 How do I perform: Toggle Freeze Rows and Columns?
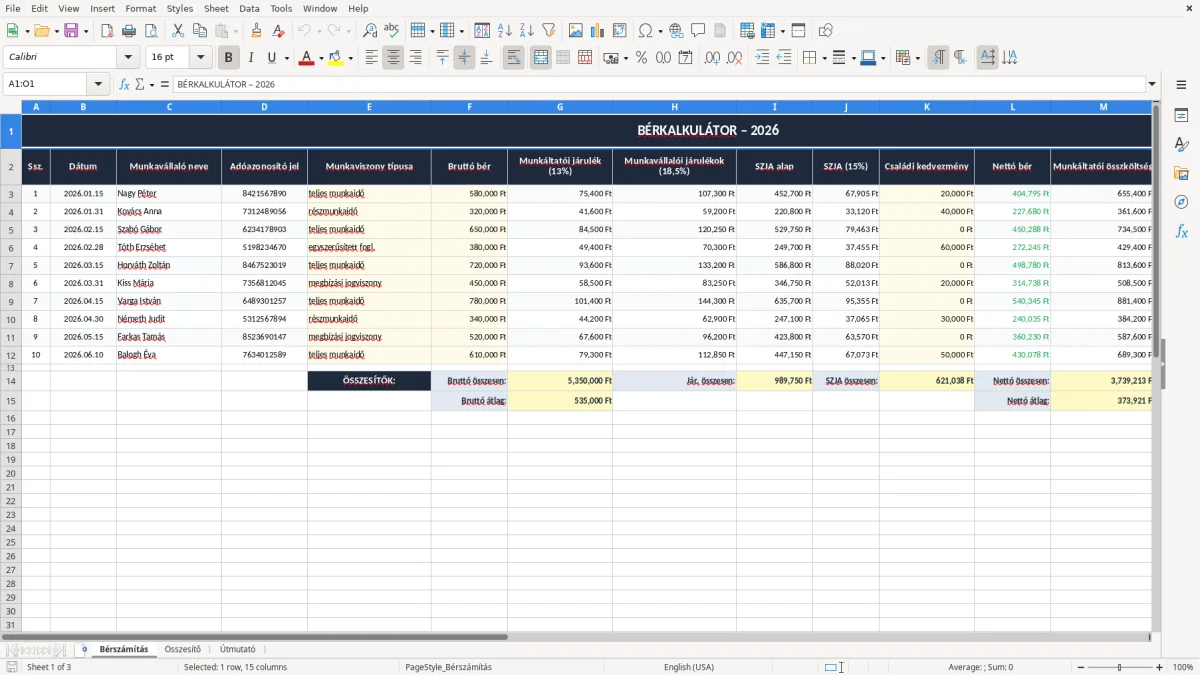click(767, 31)
